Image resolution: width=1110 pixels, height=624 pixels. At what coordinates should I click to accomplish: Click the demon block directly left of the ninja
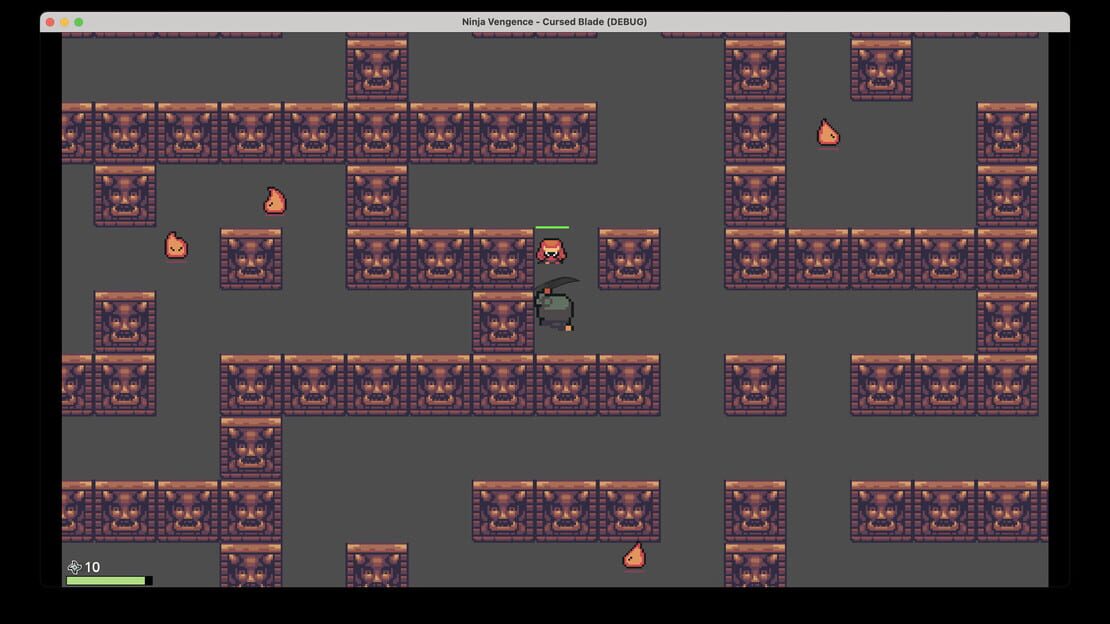(503, 322)
